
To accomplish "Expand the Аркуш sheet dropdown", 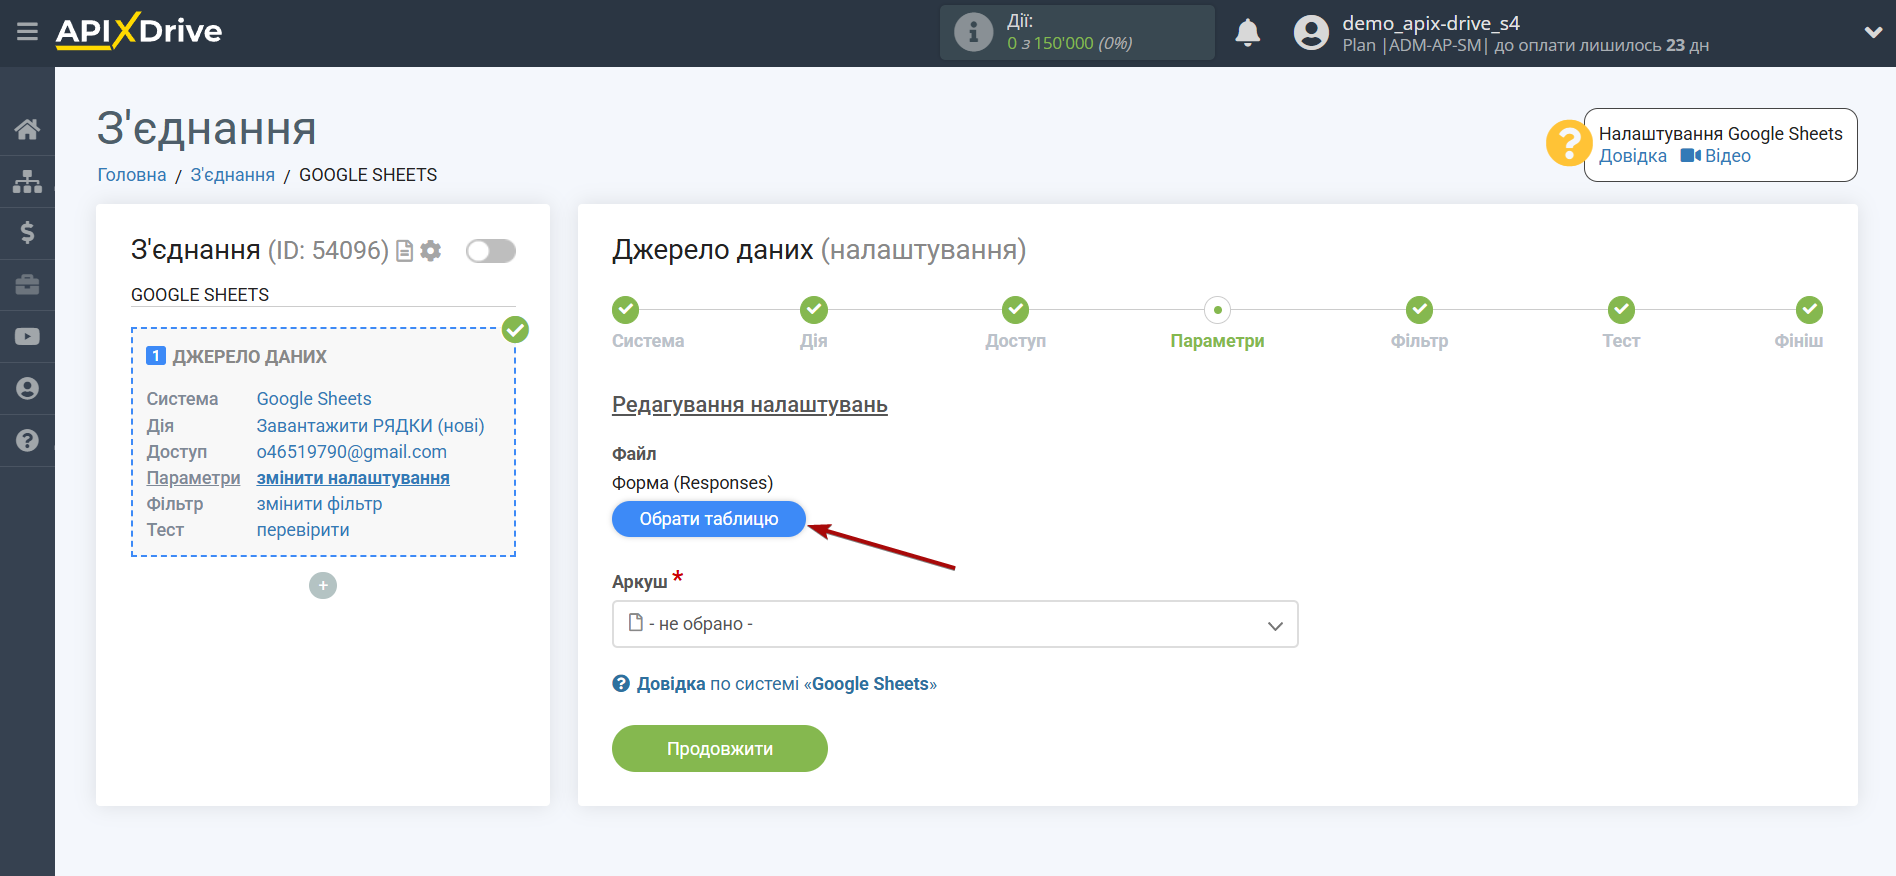I will click(954, 624).
